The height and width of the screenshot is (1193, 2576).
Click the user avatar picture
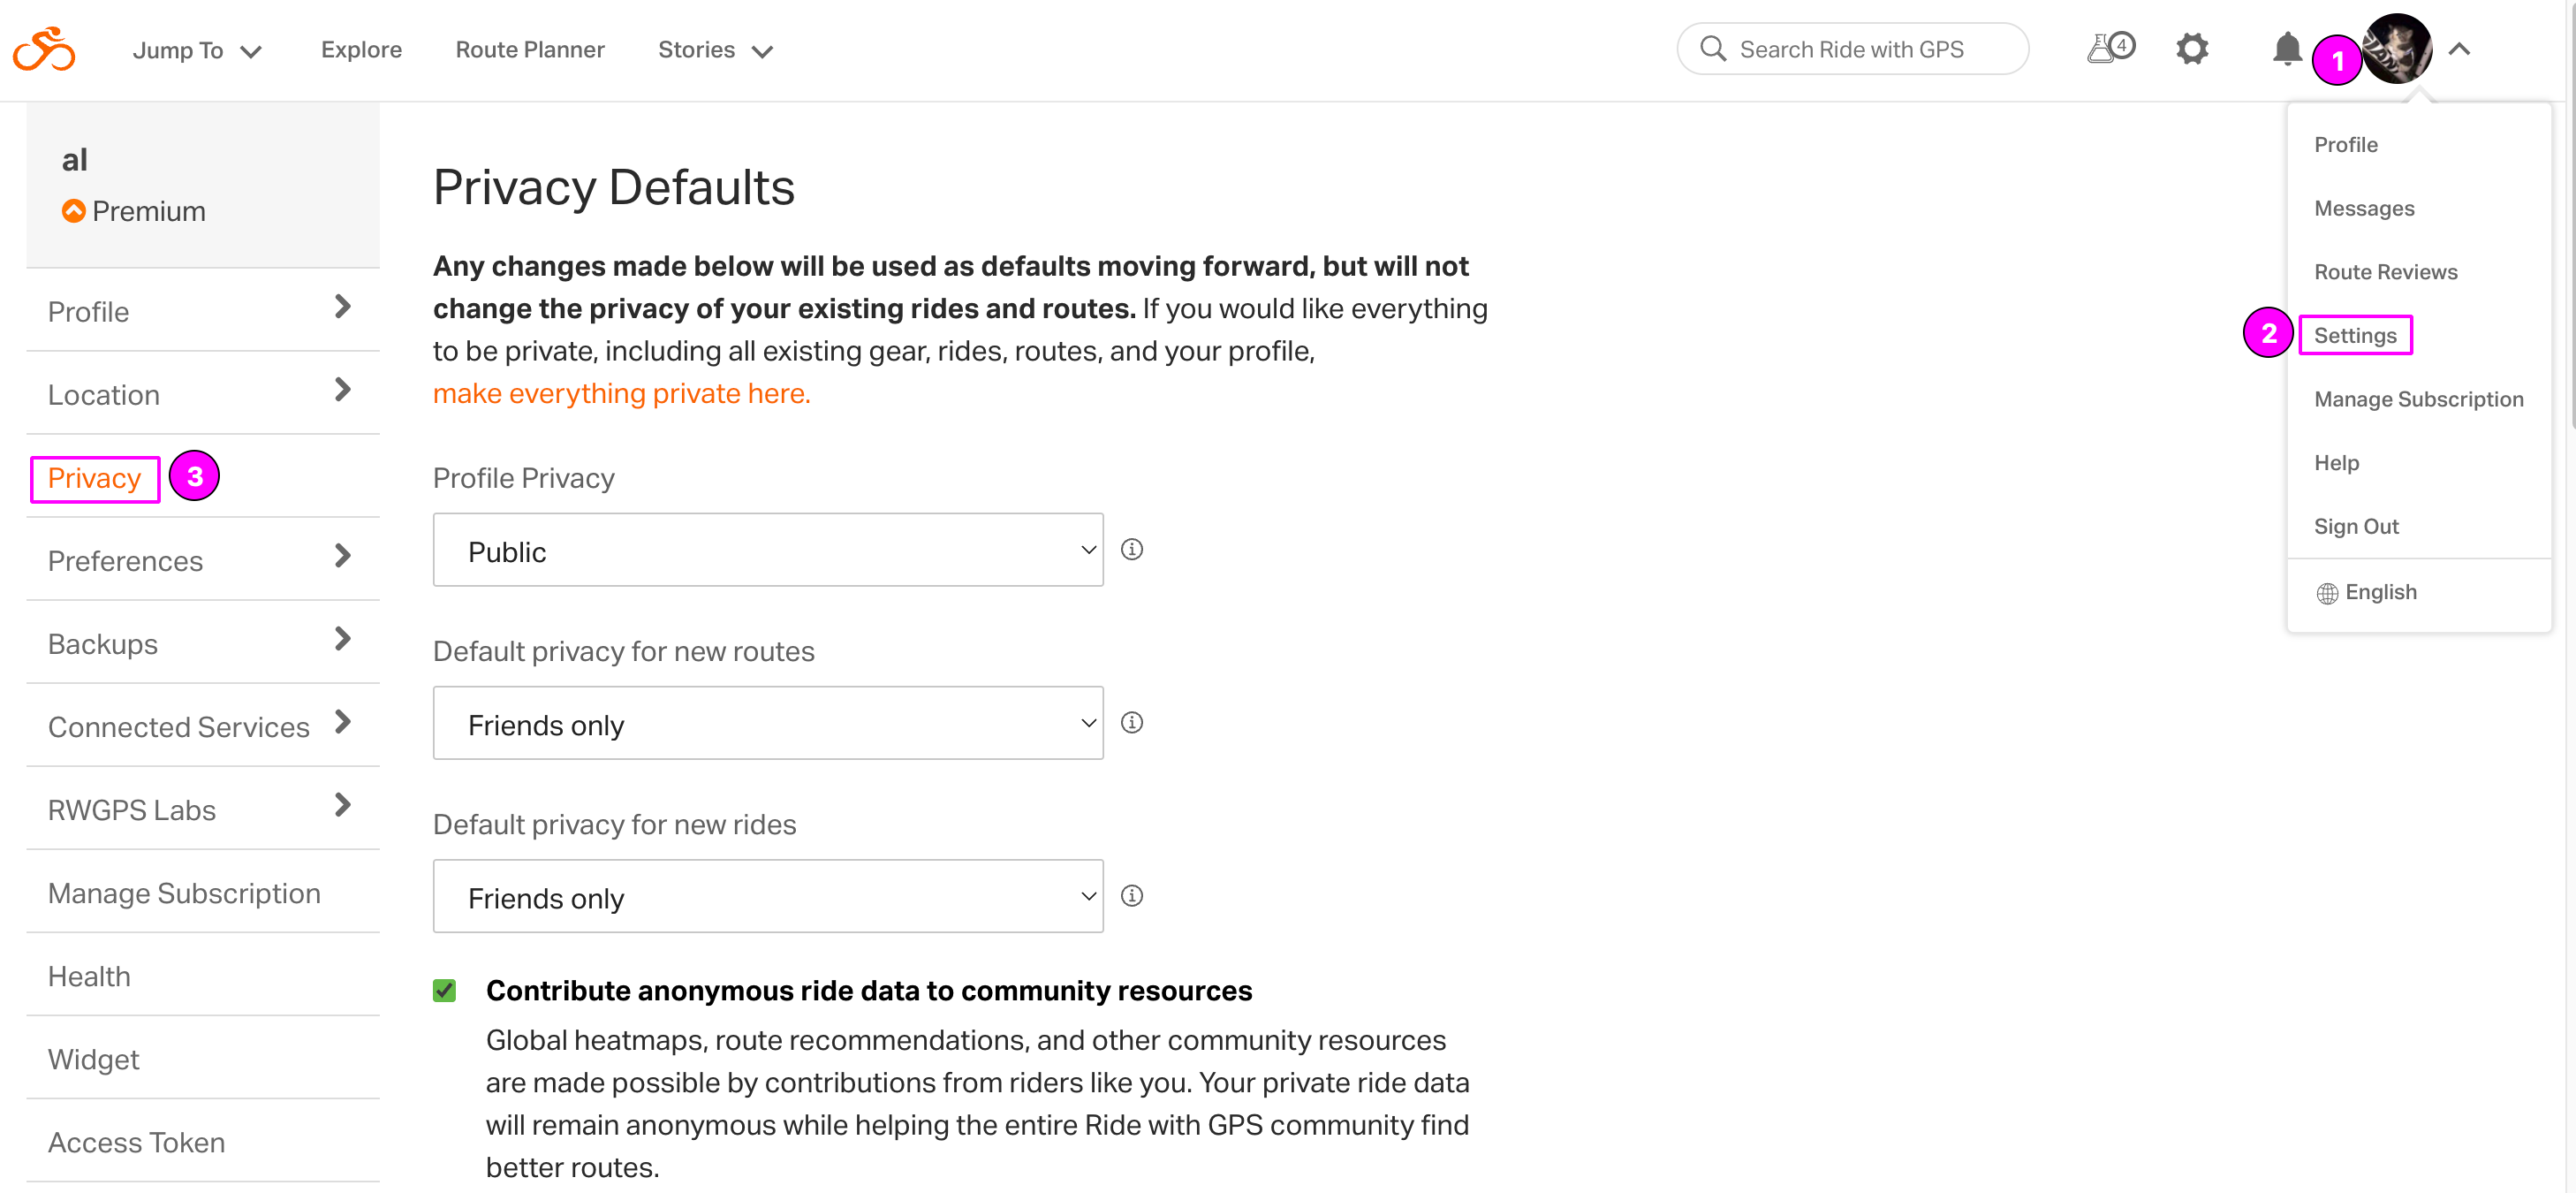click(2397, 48)
